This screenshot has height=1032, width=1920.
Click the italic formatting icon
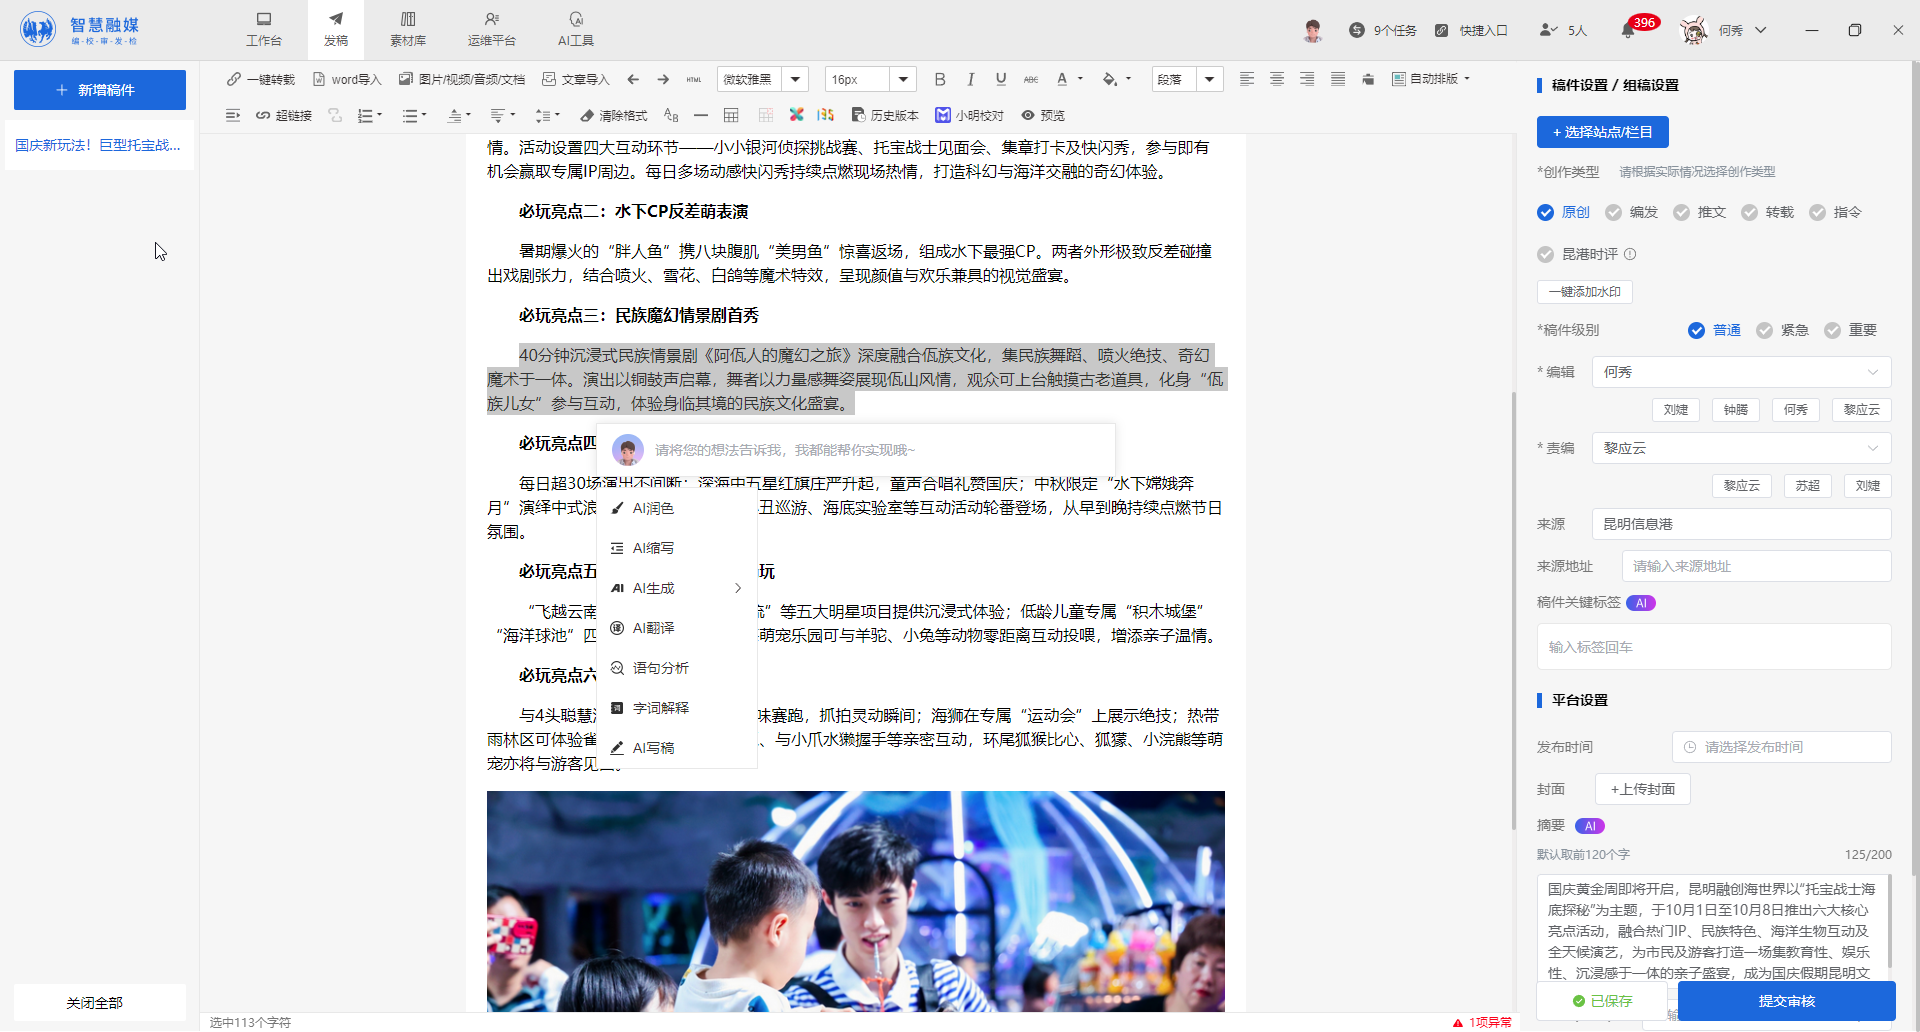[970, 79]
